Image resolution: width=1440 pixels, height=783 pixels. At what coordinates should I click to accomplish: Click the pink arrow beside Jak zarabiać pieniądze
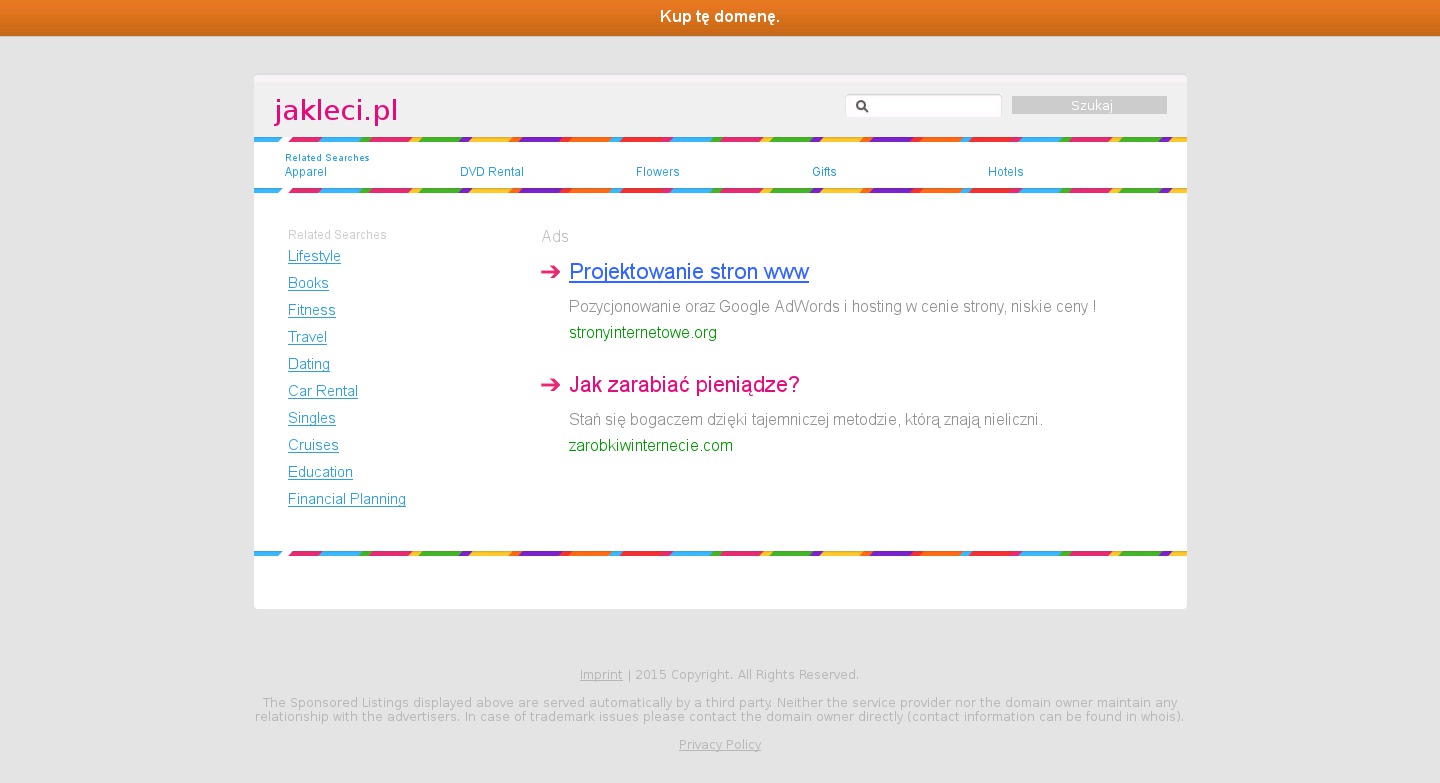pyautogui.click(x=550, y=385)
